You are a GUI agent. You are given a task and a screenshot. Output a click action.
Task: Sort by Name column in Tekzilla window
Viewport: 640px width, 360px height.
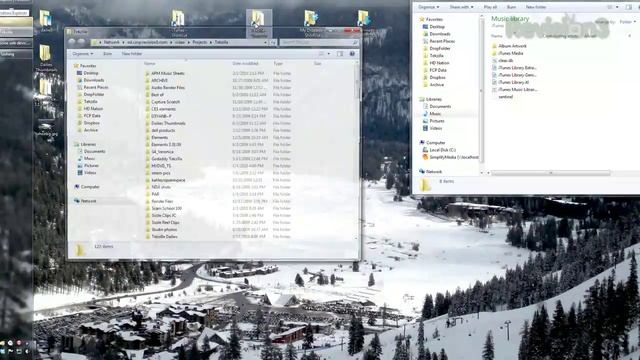[150, 63]
